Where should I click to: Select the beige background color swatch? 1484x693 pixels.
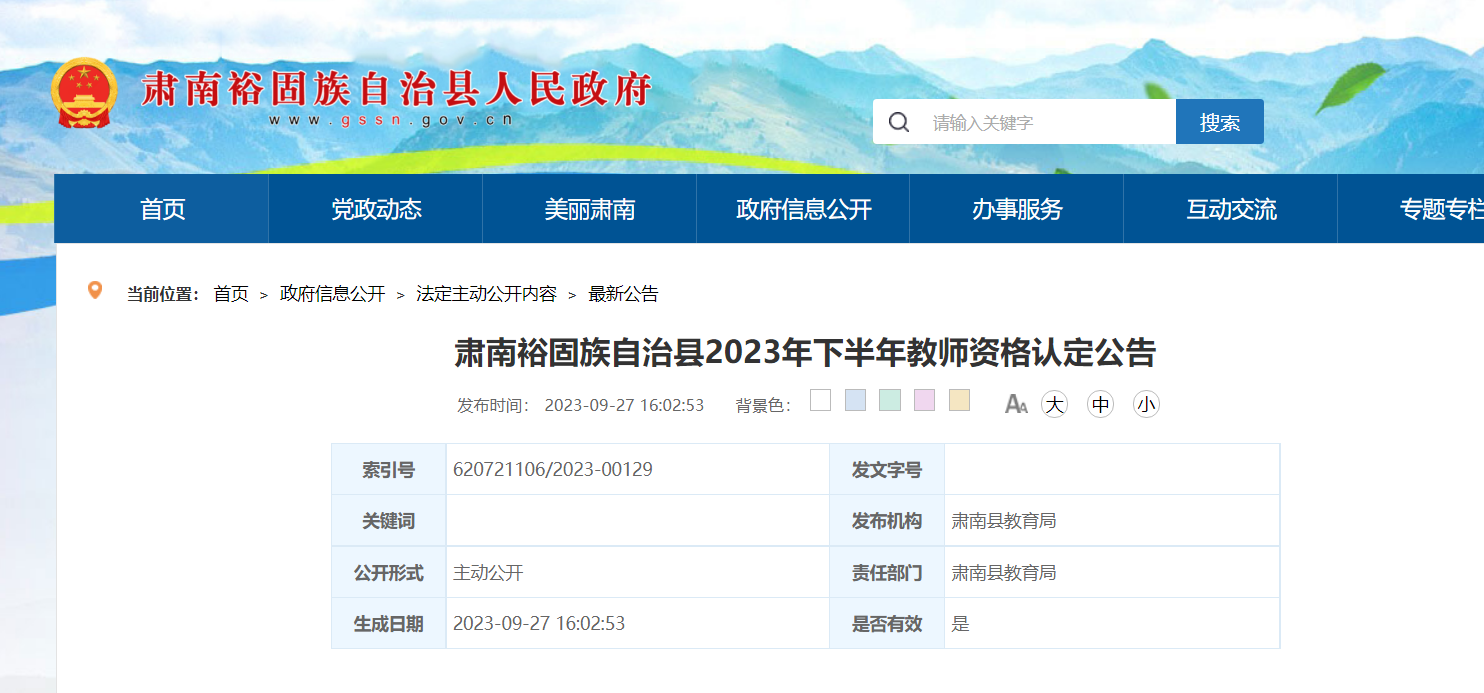point(959,401)
